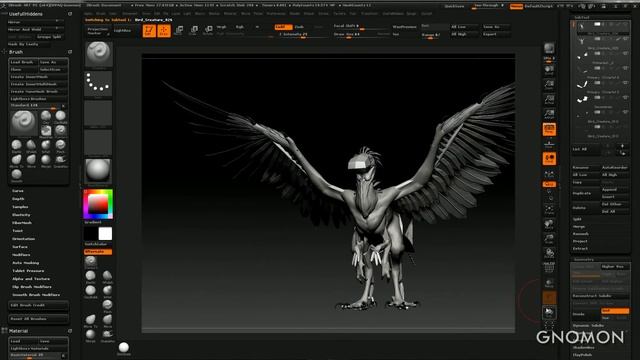
Task: Click the QuickSave button
Action: 454,6
